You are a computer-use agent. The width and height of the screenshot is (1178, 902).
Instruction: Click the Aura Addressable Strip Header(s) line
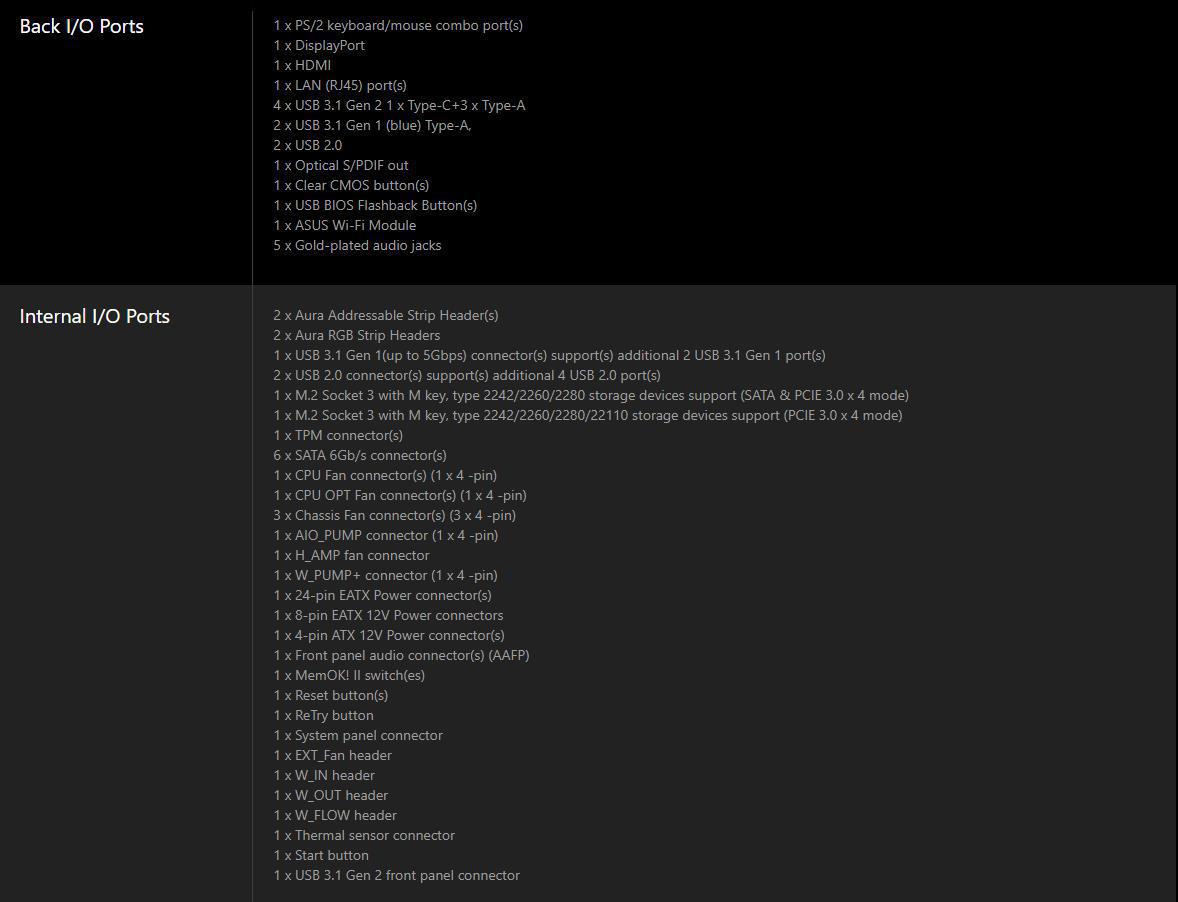coord(386,315)
